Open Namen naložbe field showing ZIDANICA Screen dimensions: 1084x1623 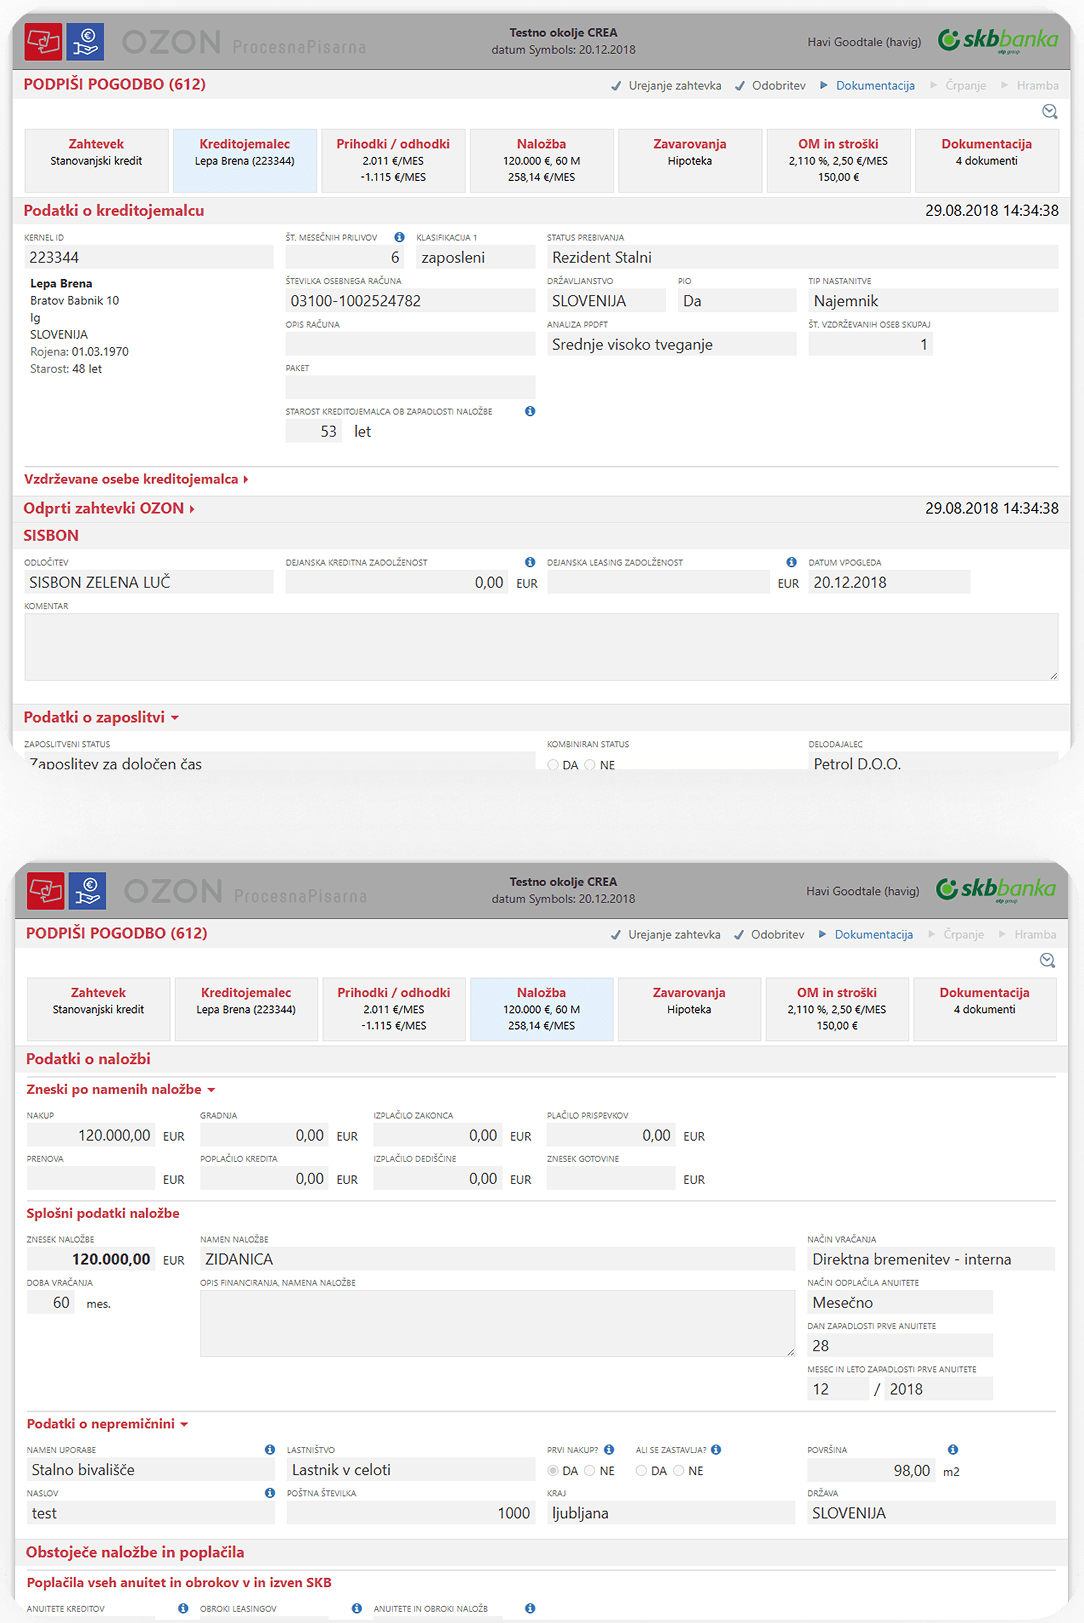coord(497,1259)
